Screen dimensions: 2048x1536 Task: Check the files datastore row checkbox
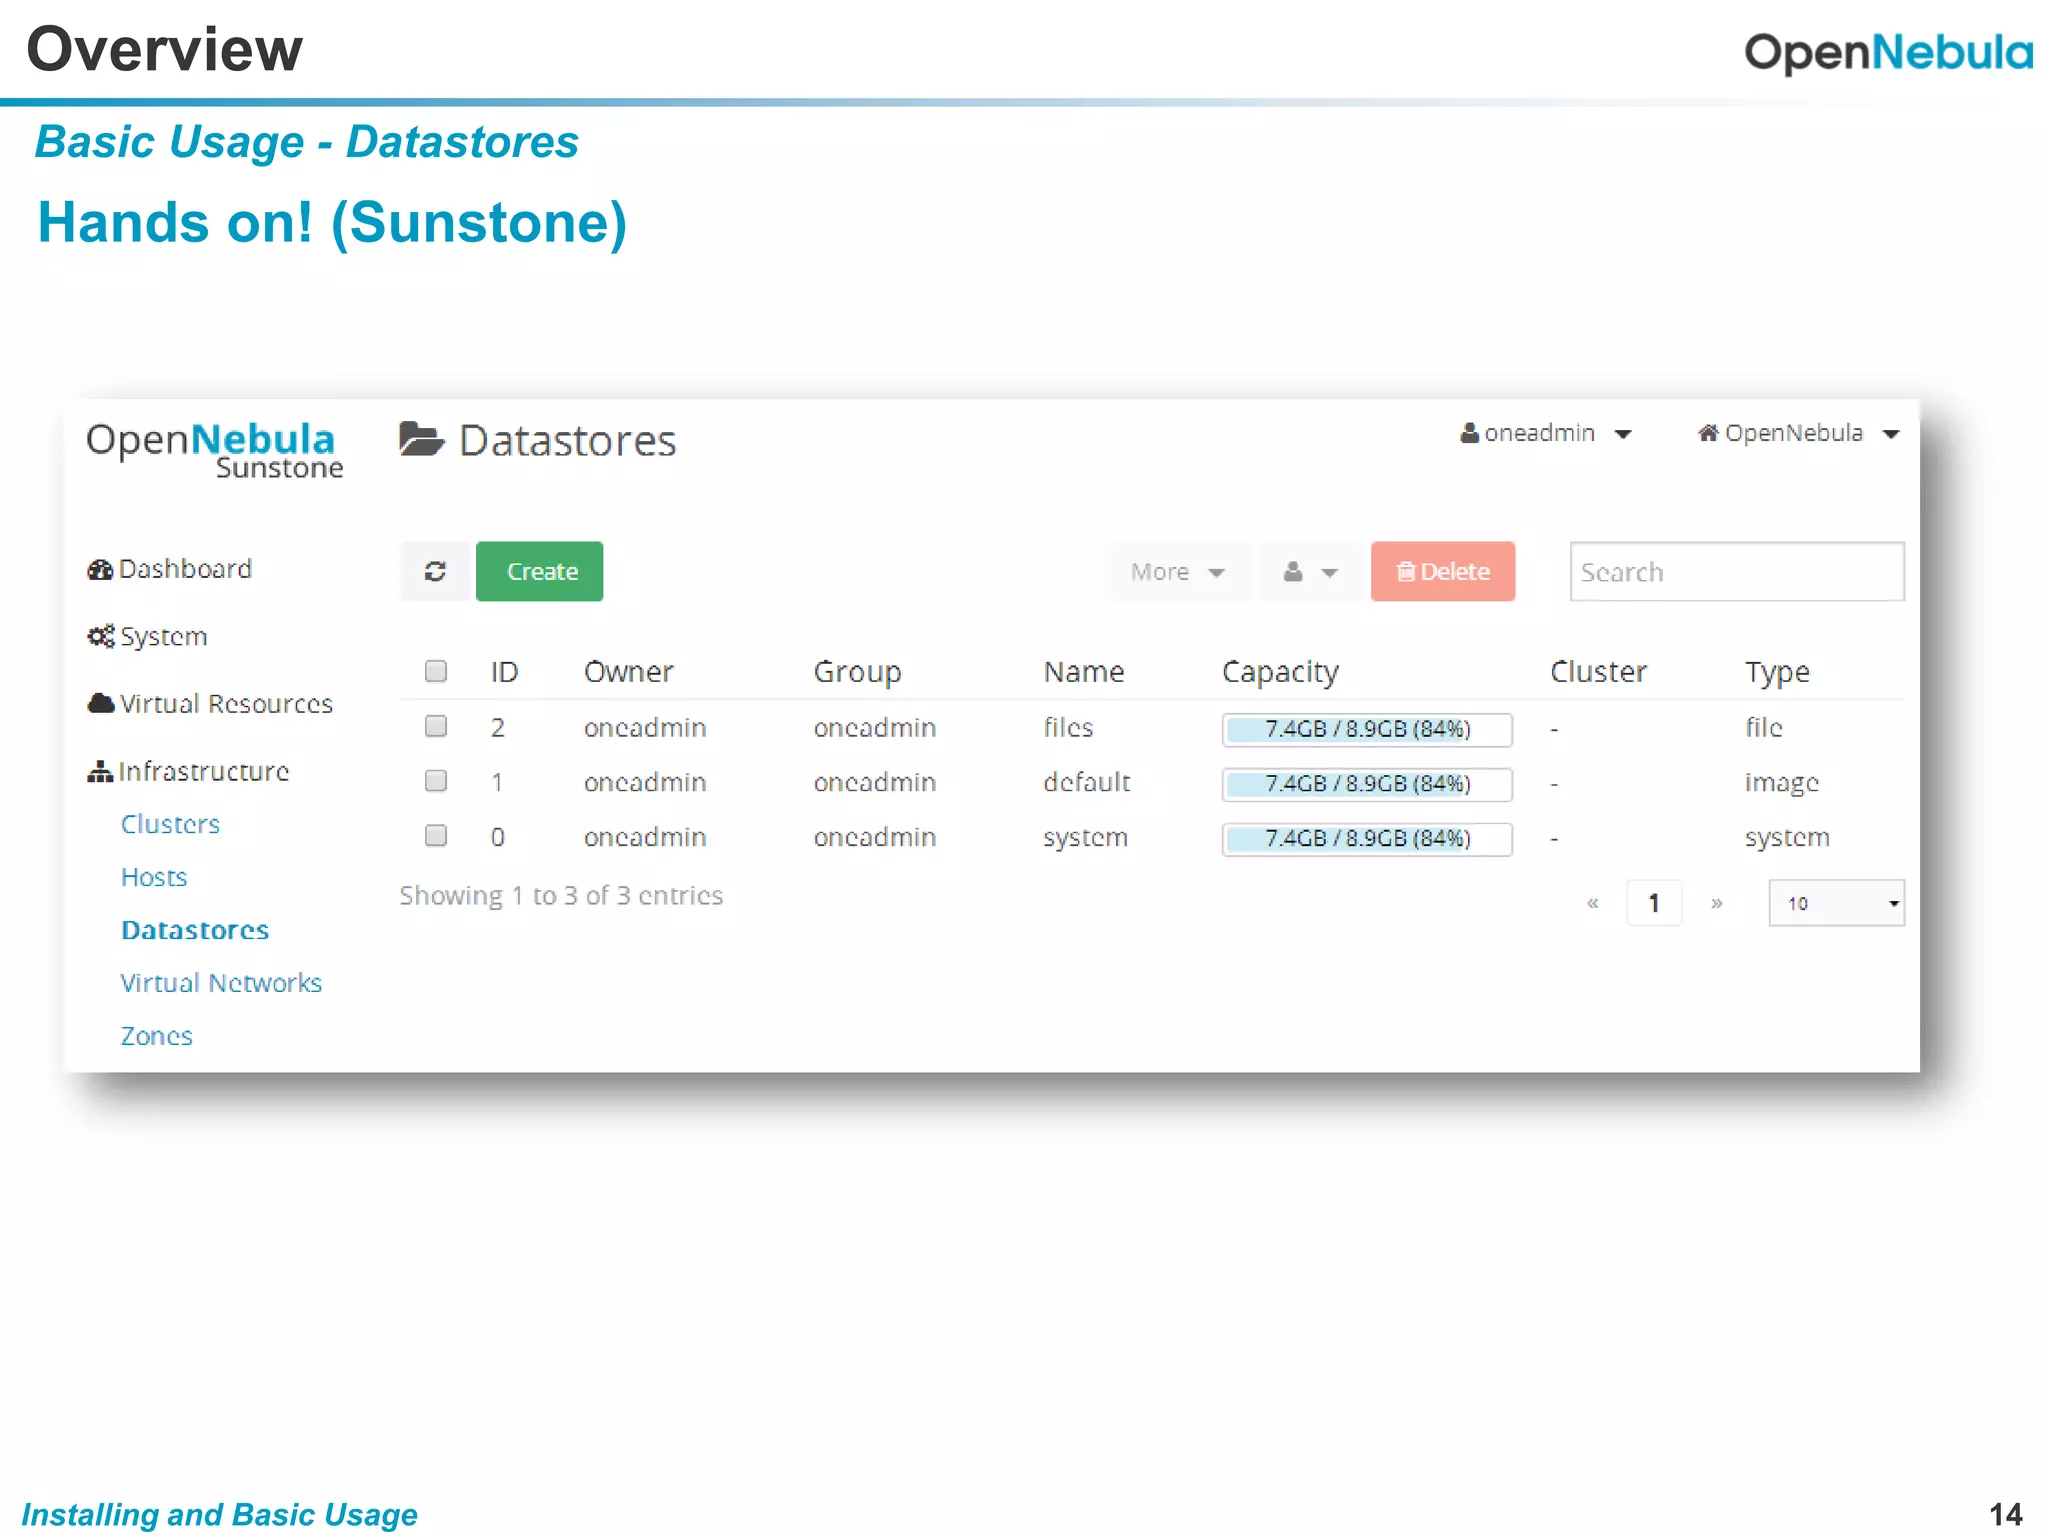[436, 726]
